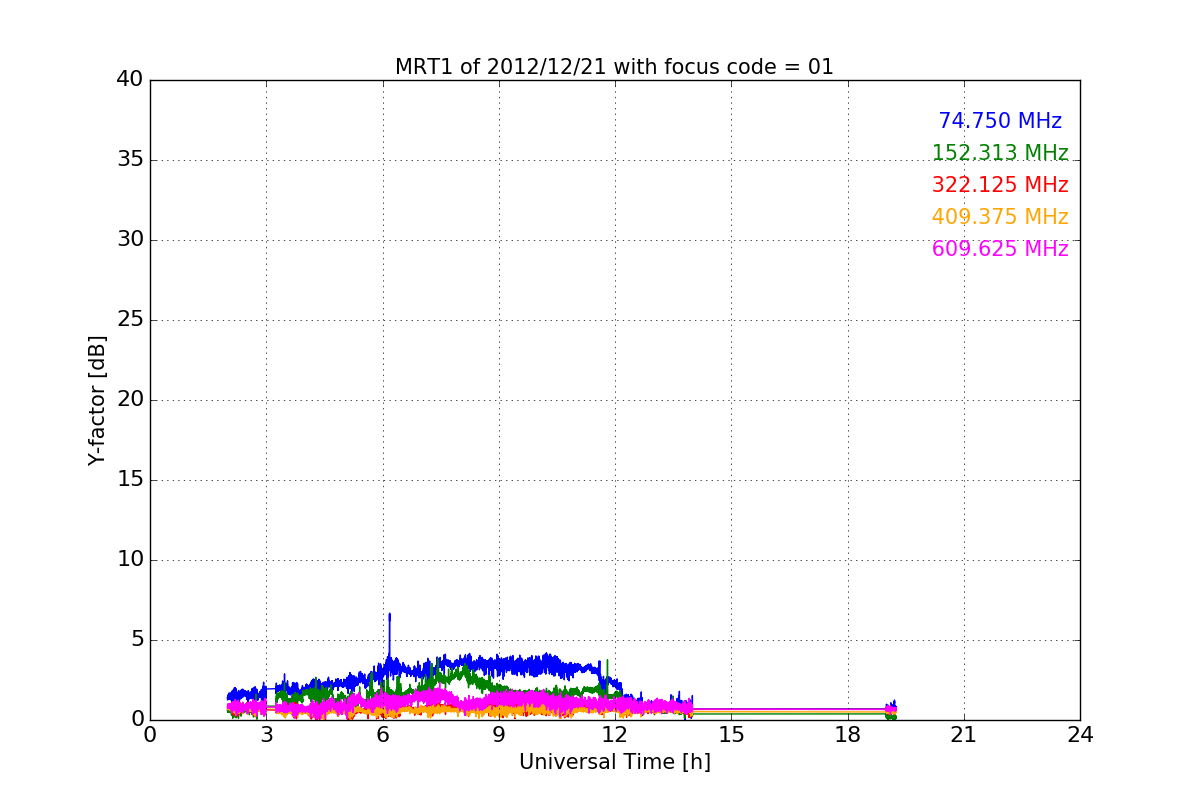Click the 'Y-factor [dB]' axis label
Screen dimensions: 1200x800
pos(97,400)
